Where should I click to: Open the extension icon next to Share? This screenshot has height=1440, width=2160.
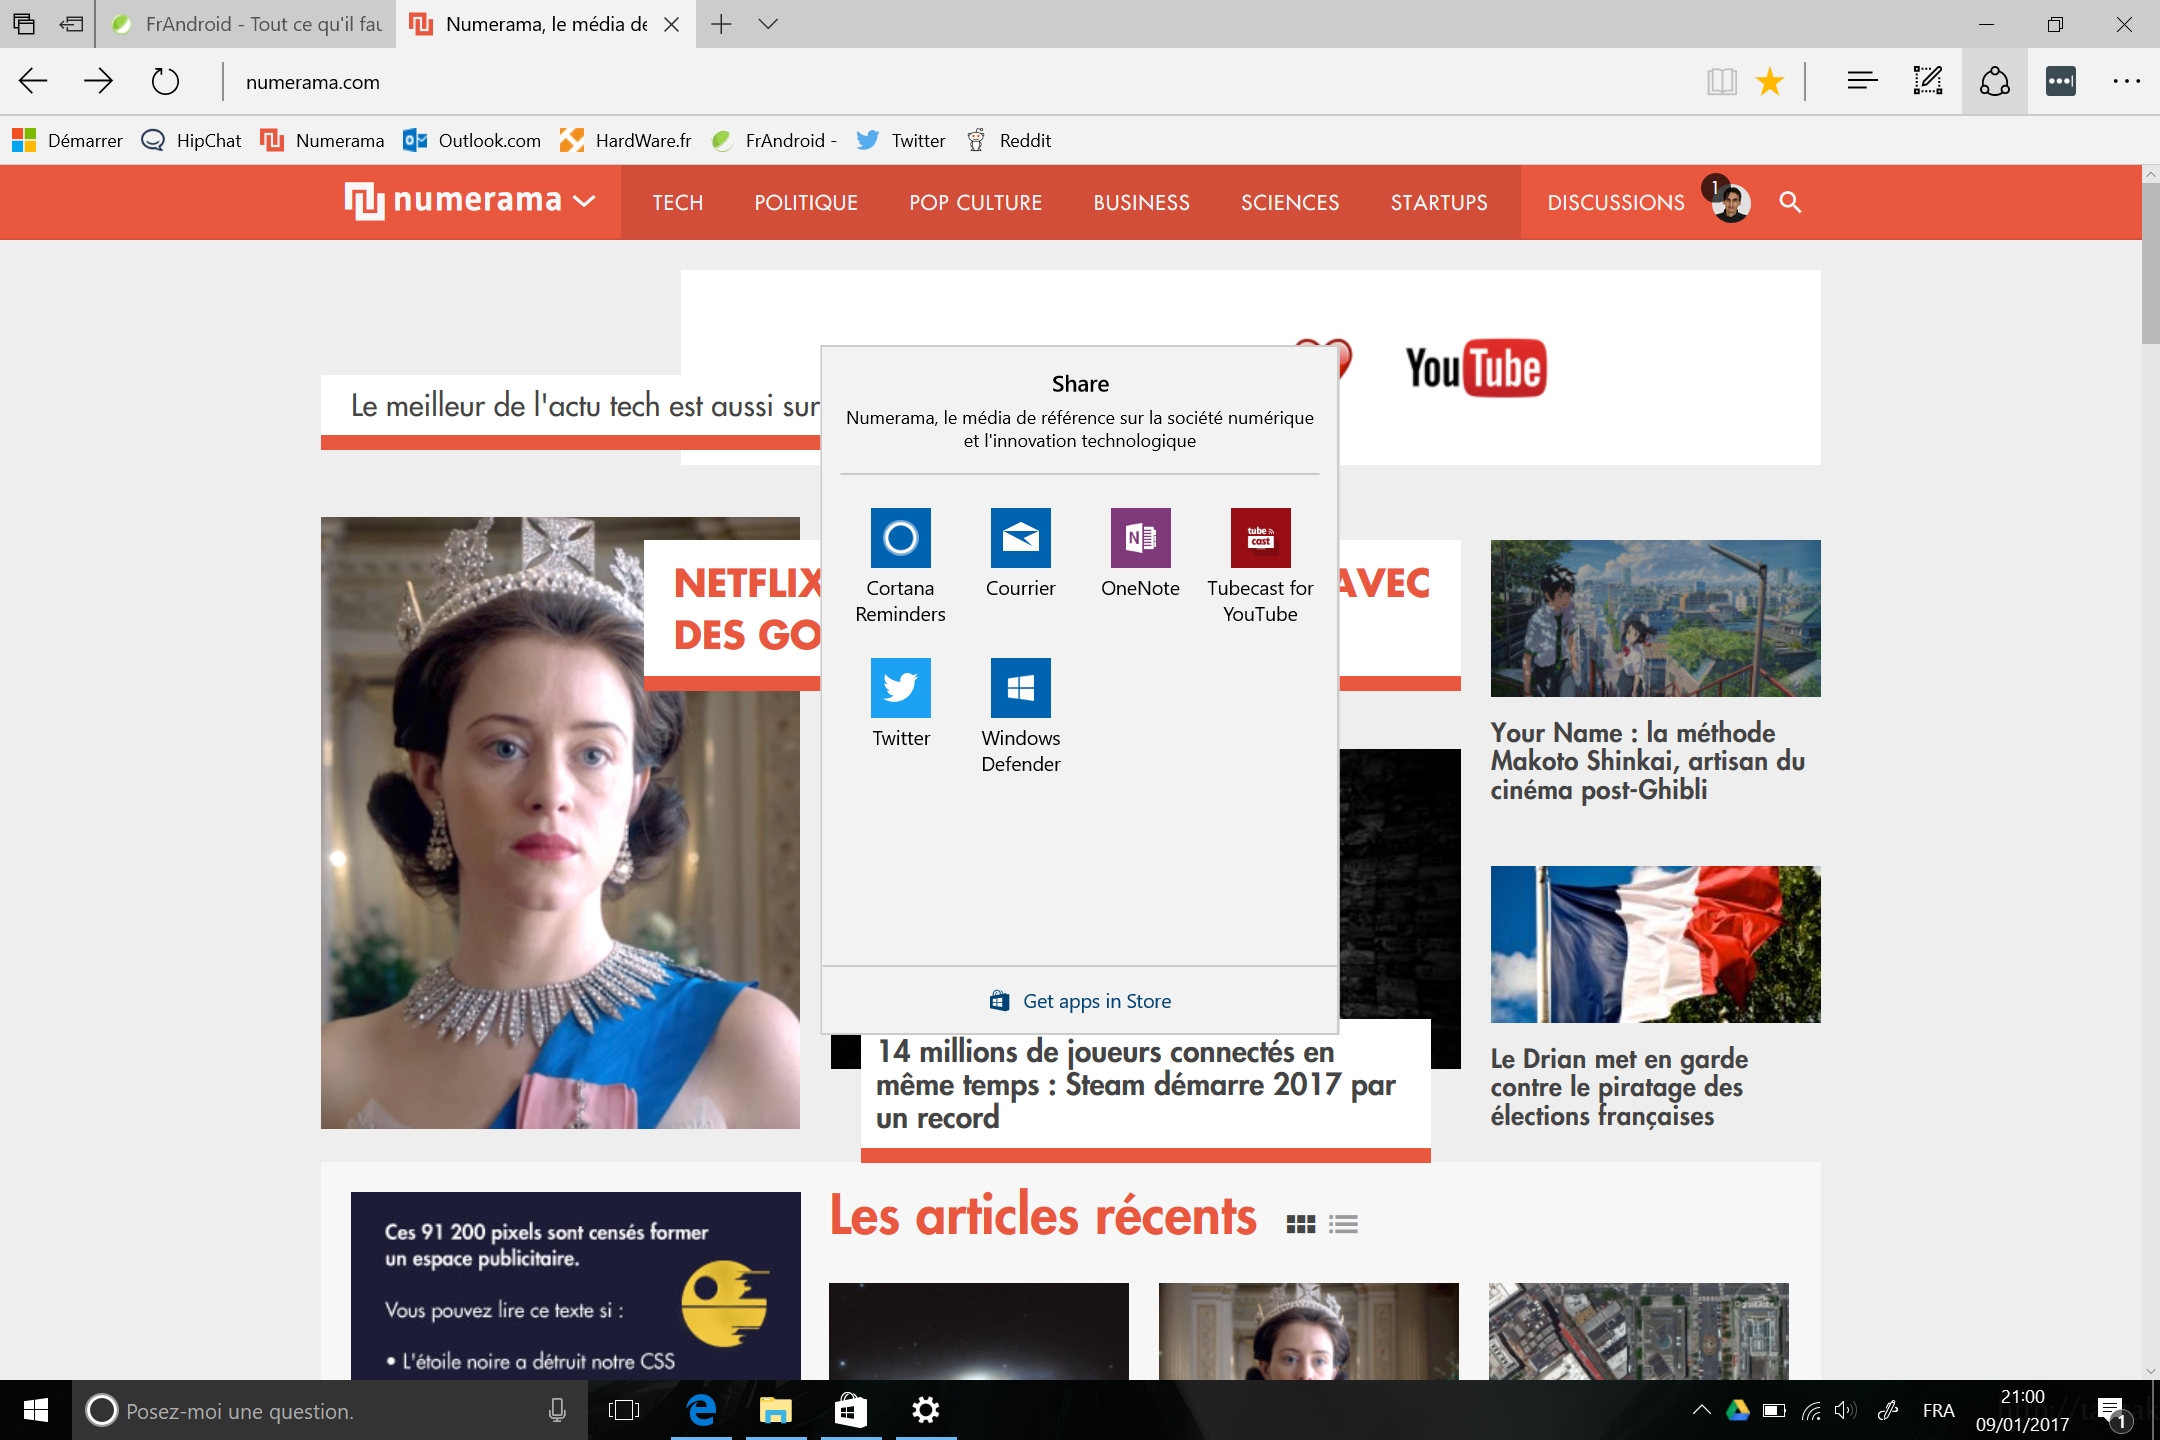(x=2061, y=82)
